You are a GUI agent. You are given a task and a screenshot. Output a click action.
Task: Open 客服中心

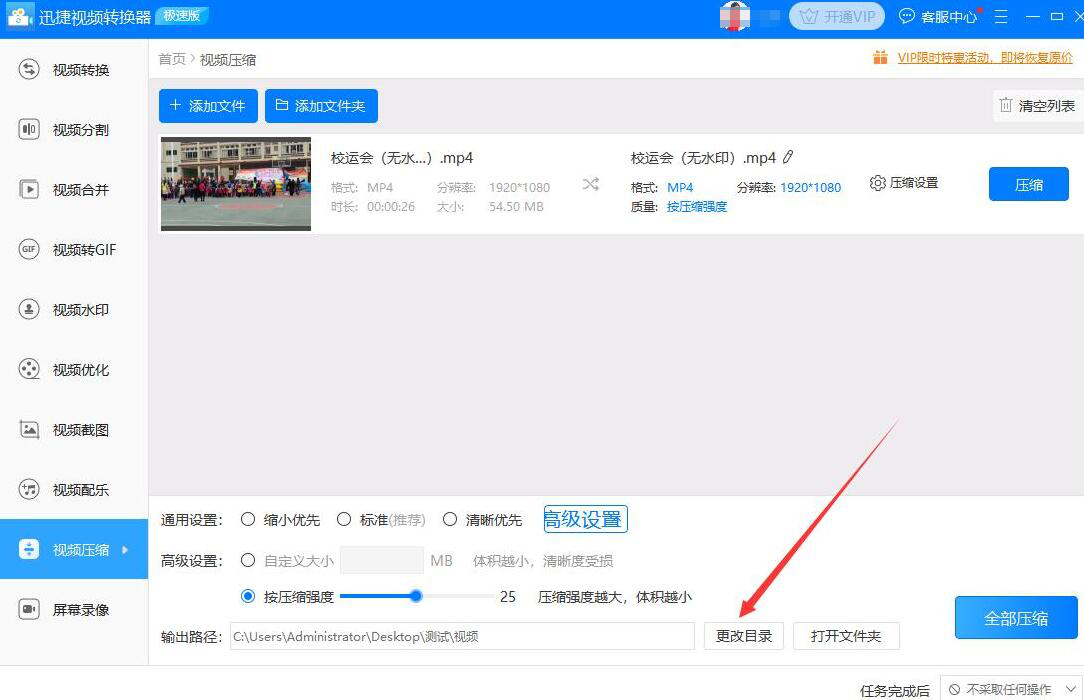pyautogui.click(x=938, y=17)
